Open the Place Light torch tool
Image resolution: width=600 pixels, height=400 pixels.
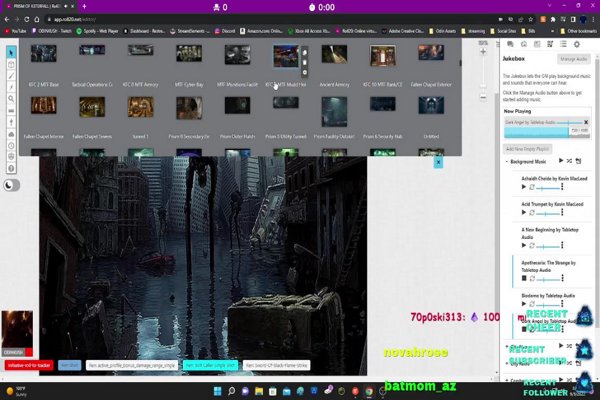[11, 122]
